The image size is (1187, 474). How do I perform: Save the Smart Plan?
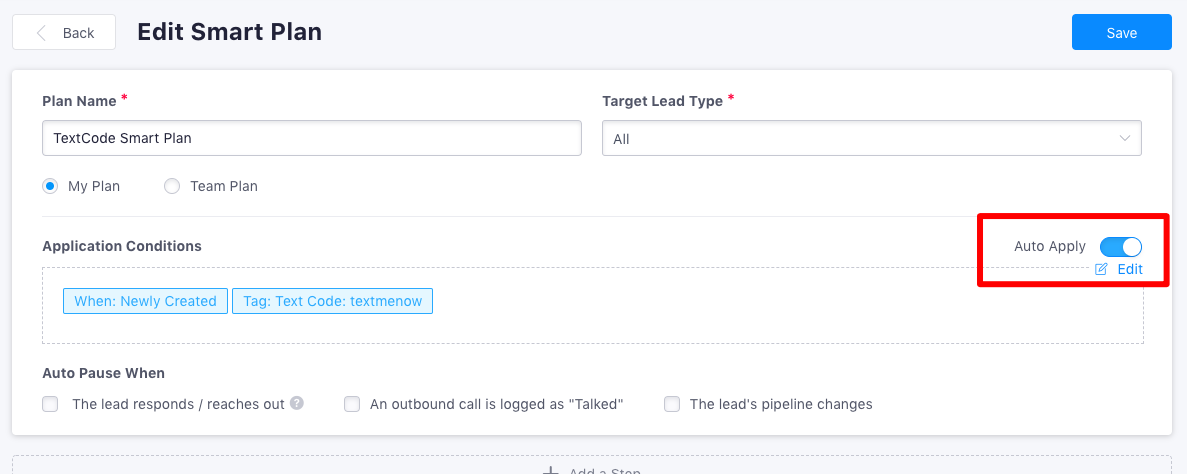point(1121,33)
